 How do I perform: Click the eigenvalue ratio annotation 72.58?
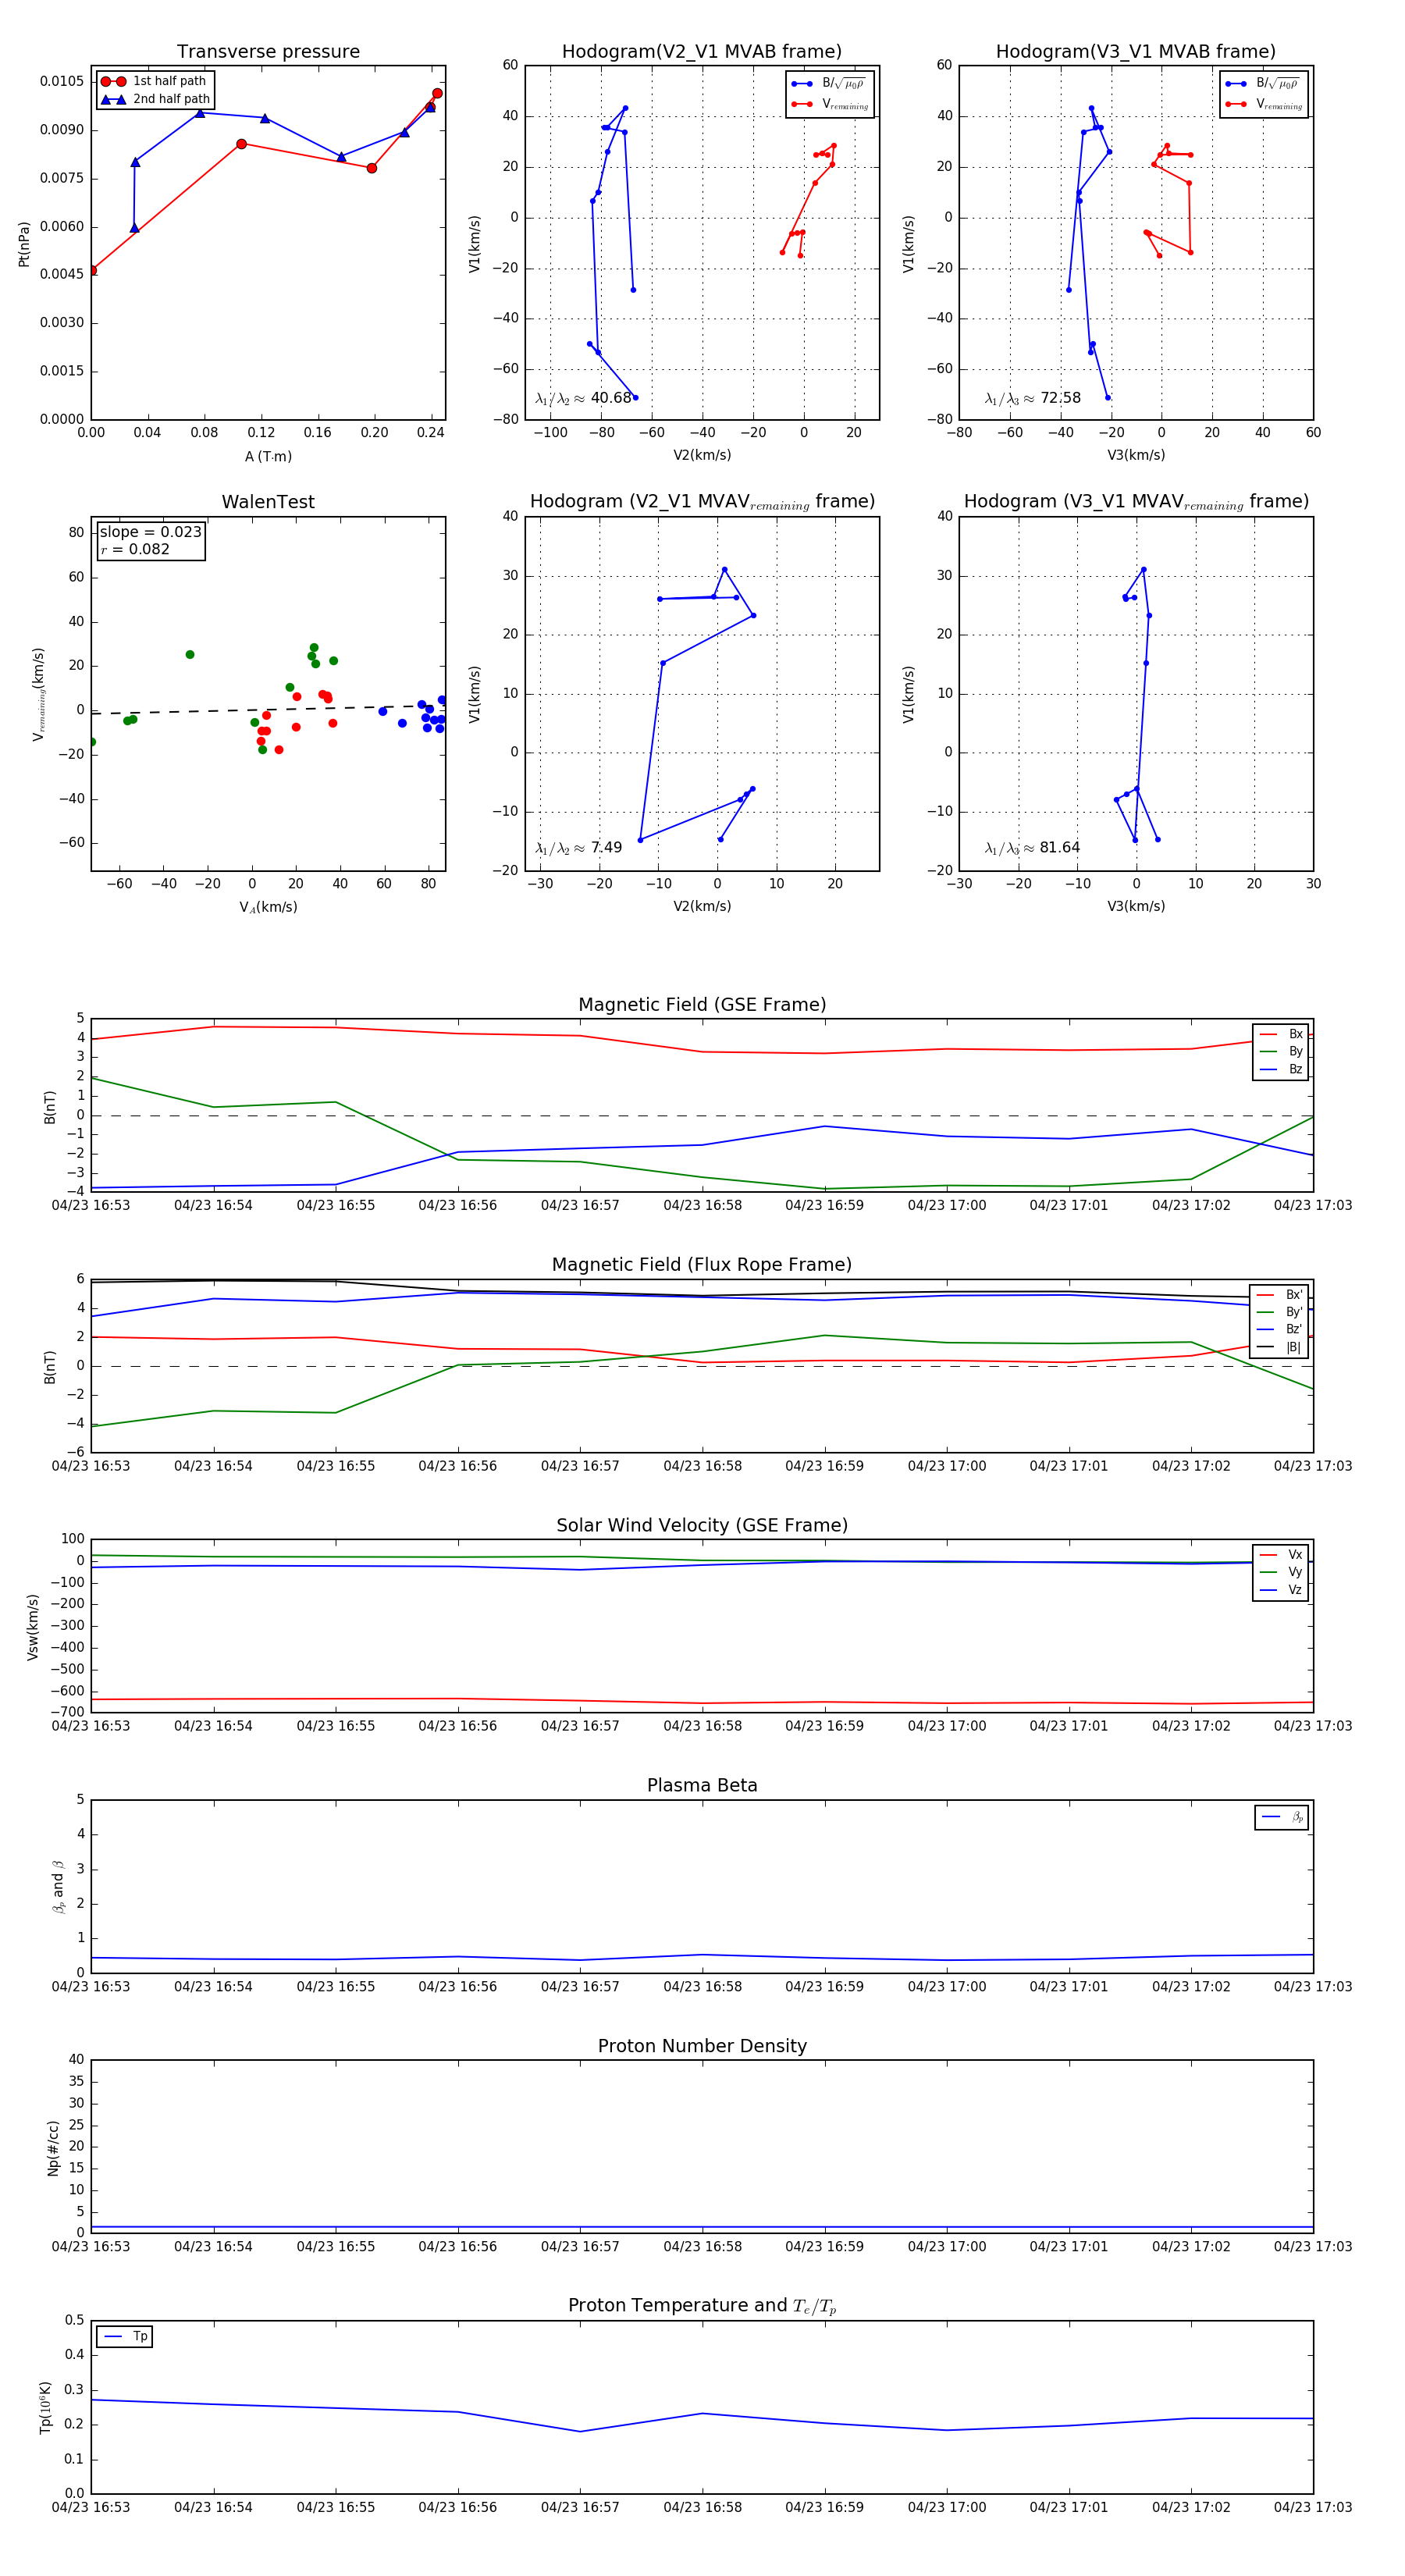(x=1032, y=398)
